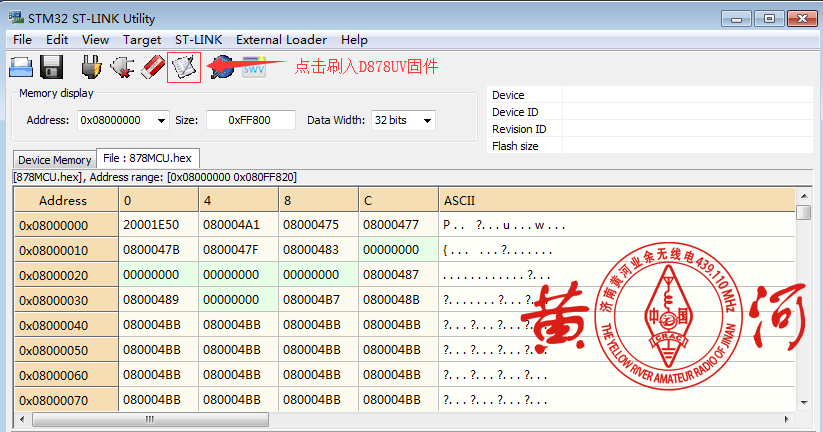The height and width of the screenshot is (432, 823).
Task: Click address row 0x08000060
Action: coord(66,375)
